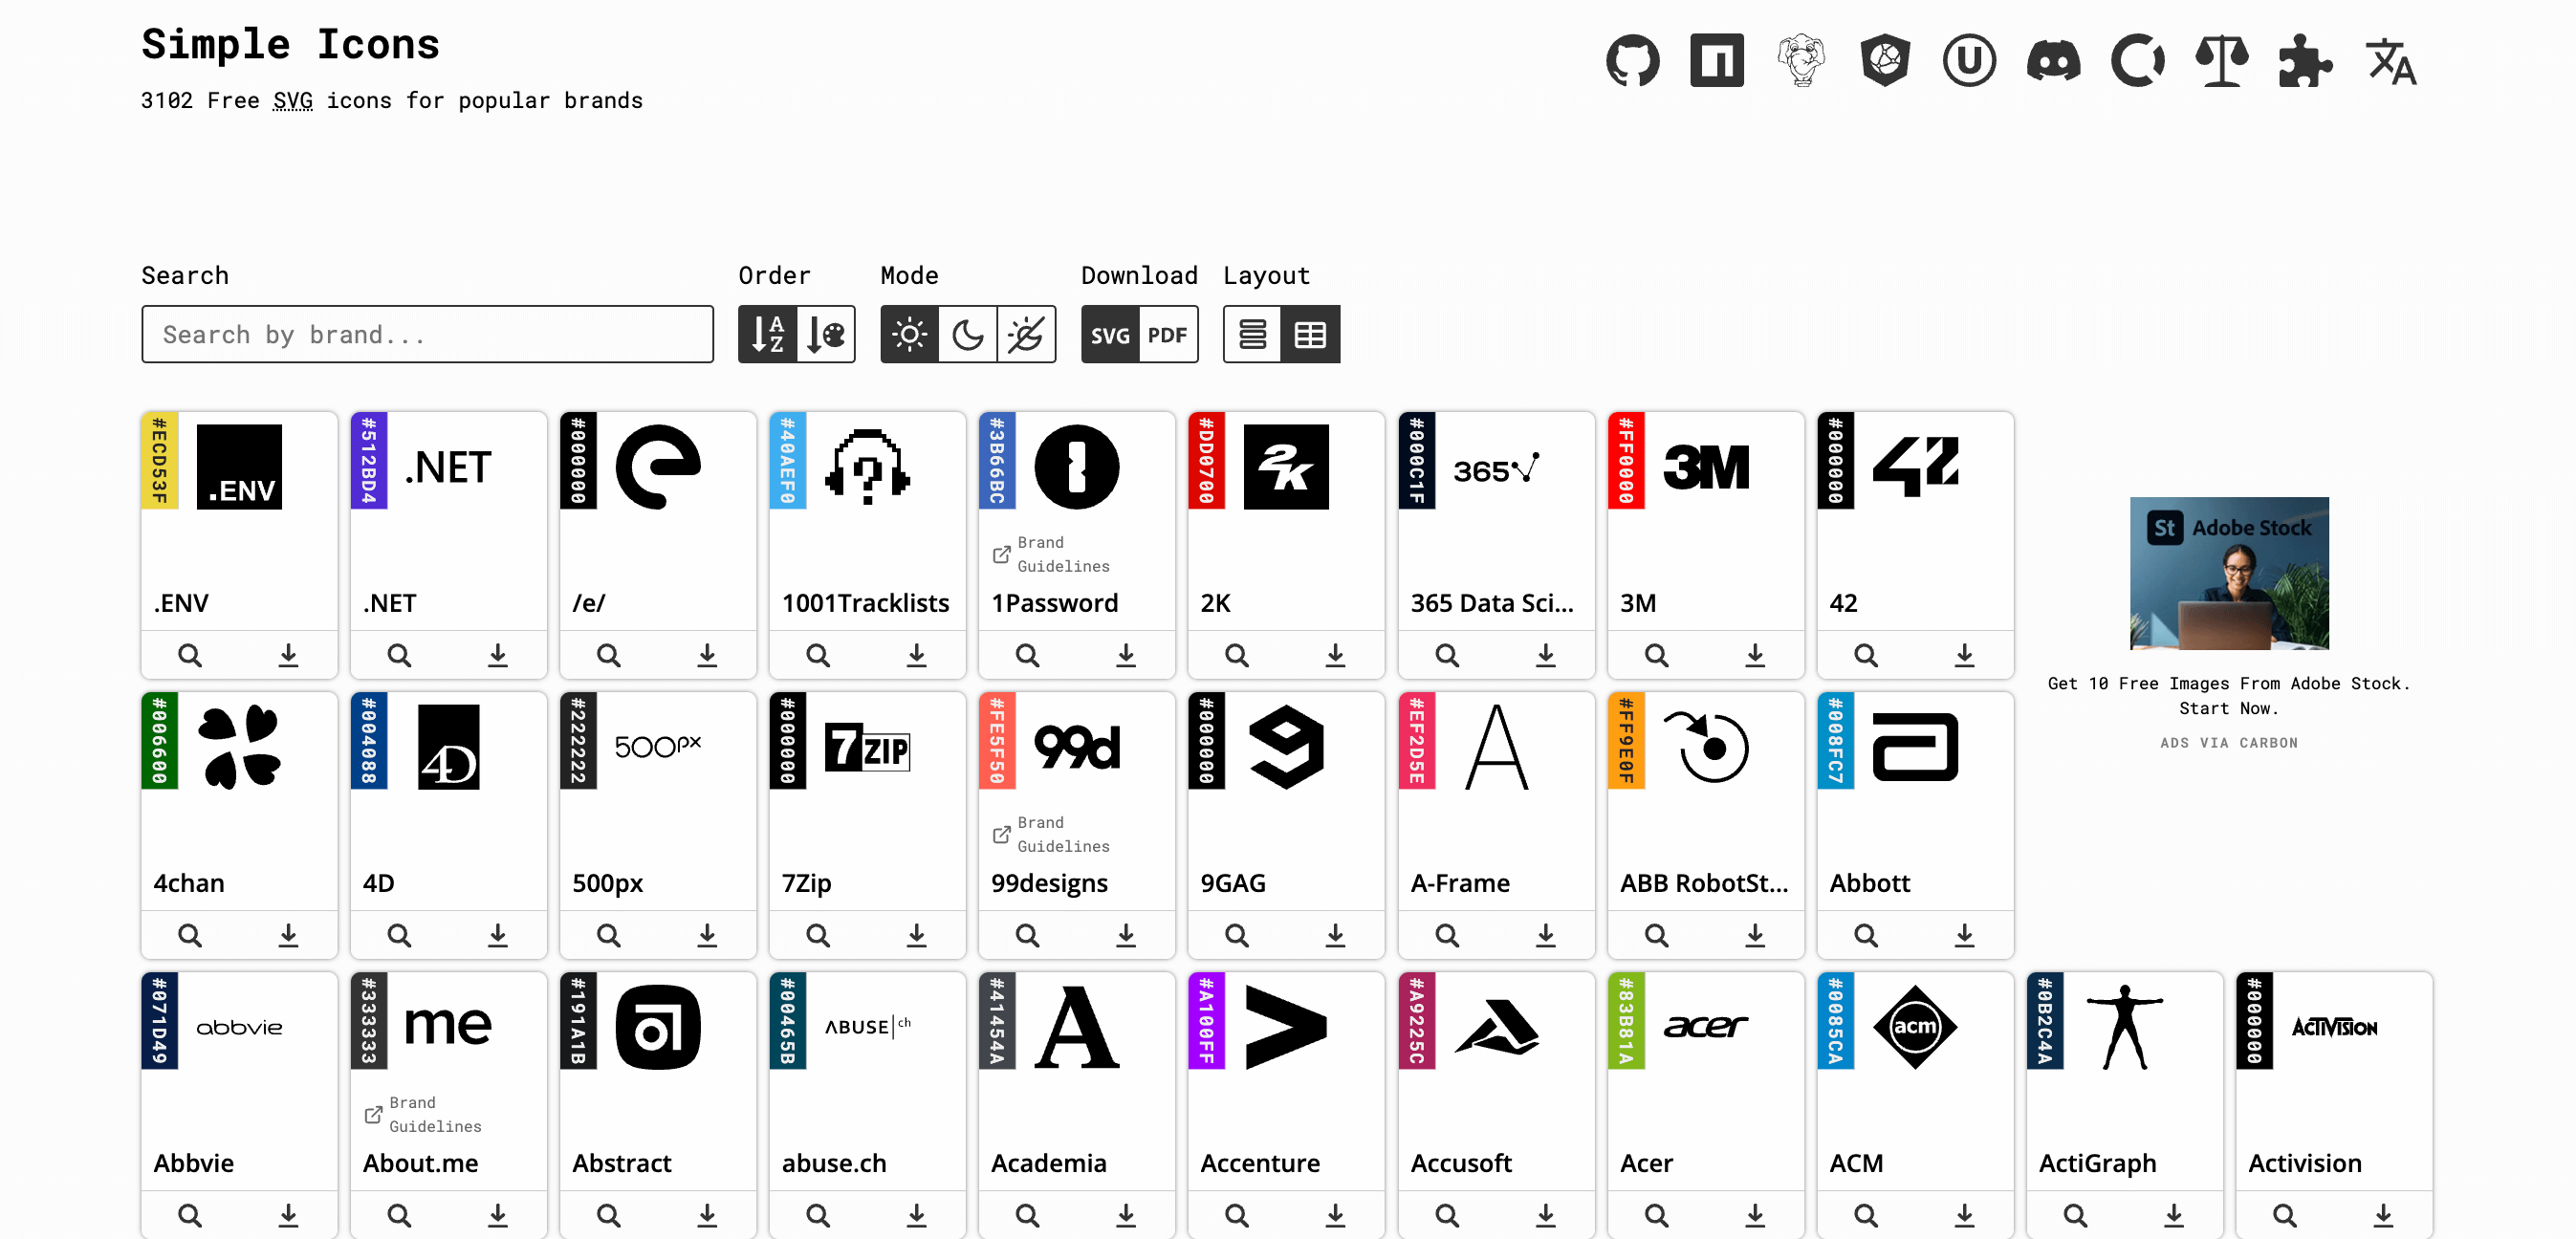Download the Academia icon

tap(1126, 1215)
